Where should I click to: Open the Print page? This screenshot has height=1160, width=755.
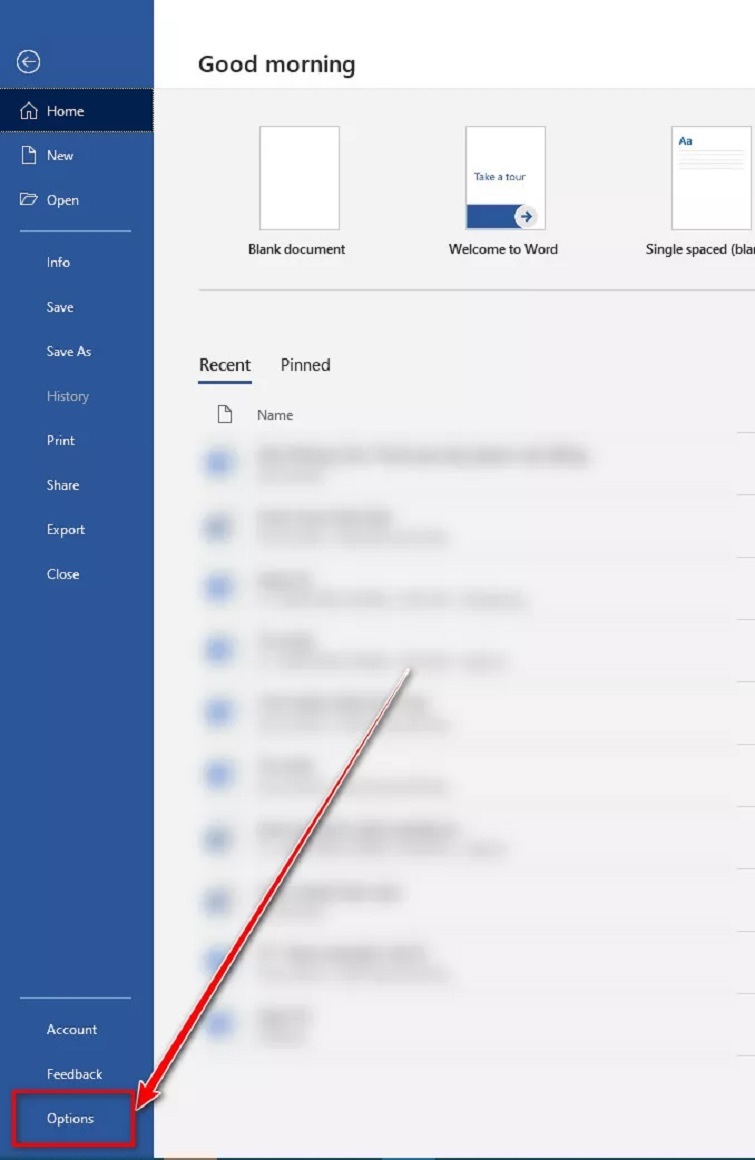pyautogui.click(x=60, y=440)
